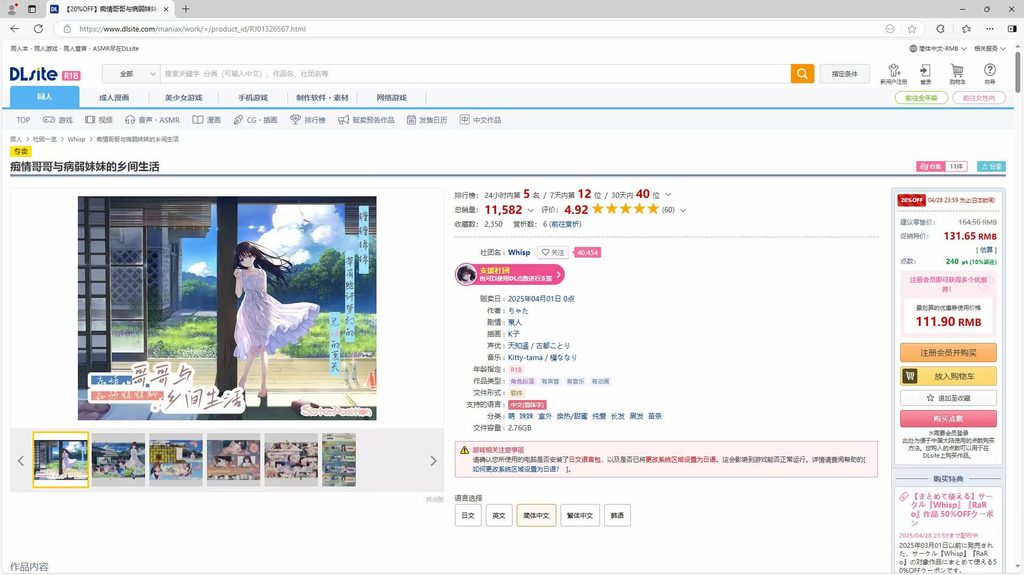This screenshot has height=575, width=1024.
Task: Expand the 简体中文-RMB language currency dropdown
Action: pos(938,48)
